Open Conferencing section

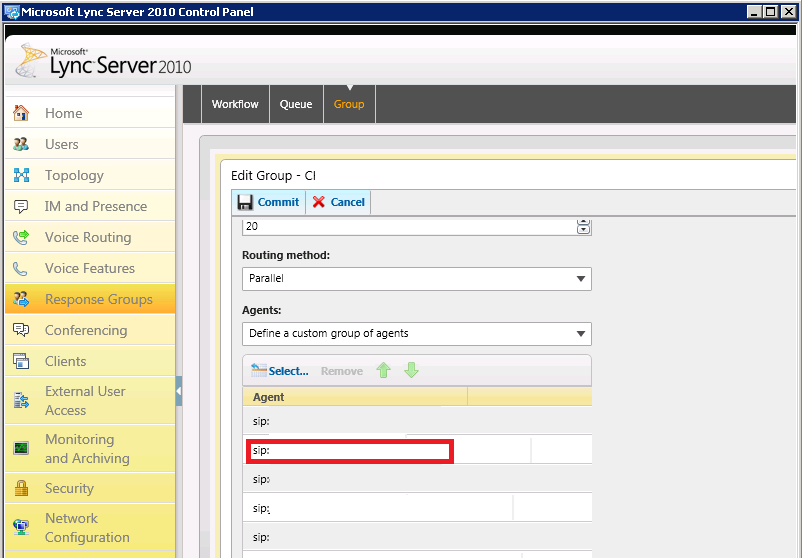[90, 330]
